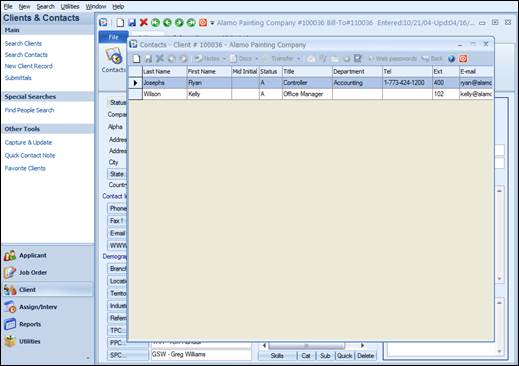Open the Utilities menu
Screen dimensions: 519x366
(x=70, y=6)
